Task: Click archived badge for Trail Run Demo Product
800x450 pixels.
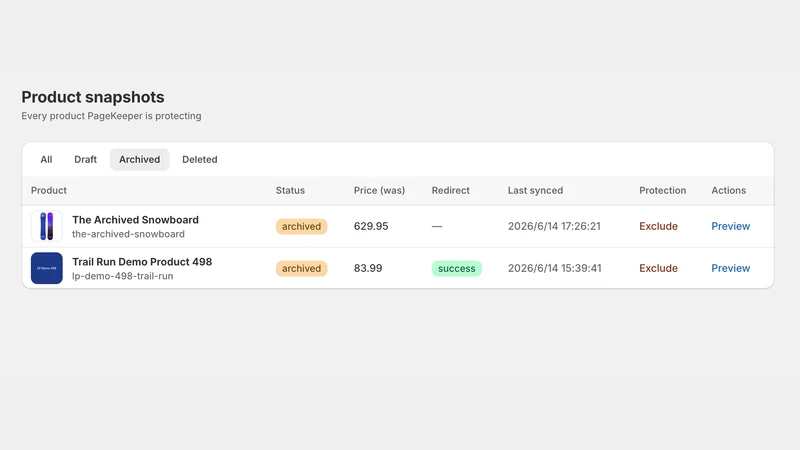Action: (x=302, y=268)
